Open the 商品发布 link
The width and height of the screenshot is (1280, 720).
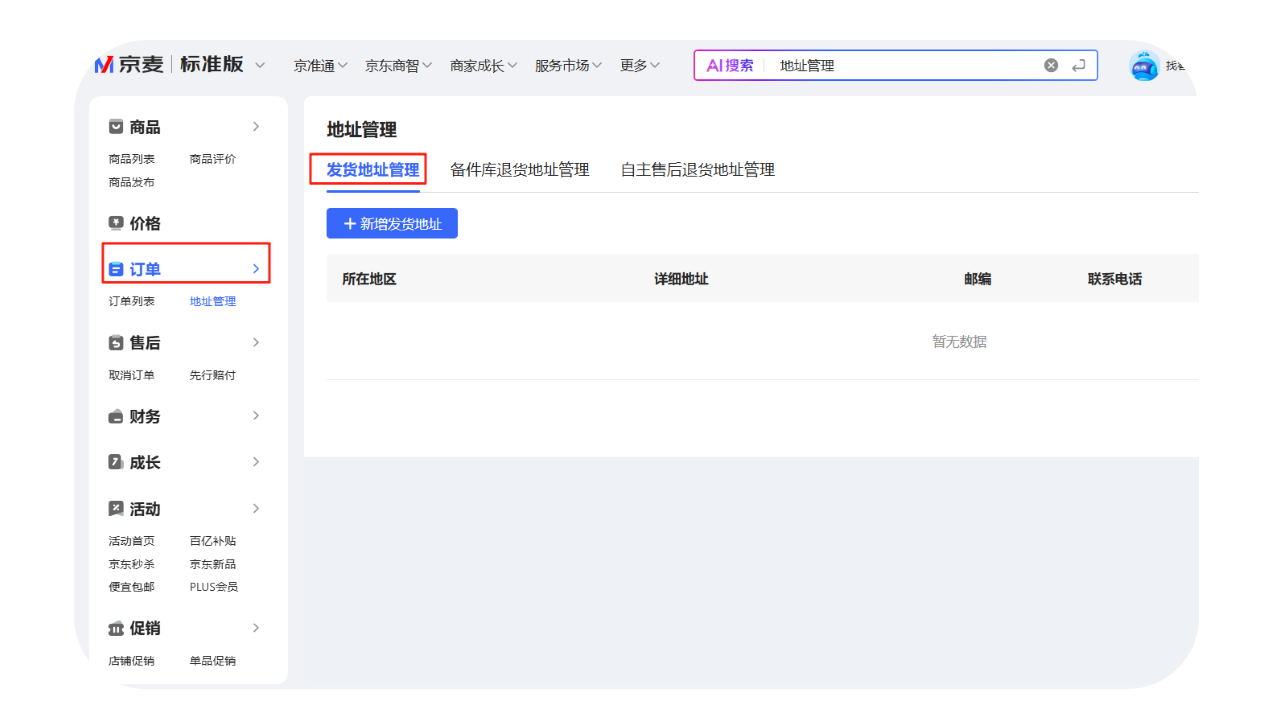132,182
